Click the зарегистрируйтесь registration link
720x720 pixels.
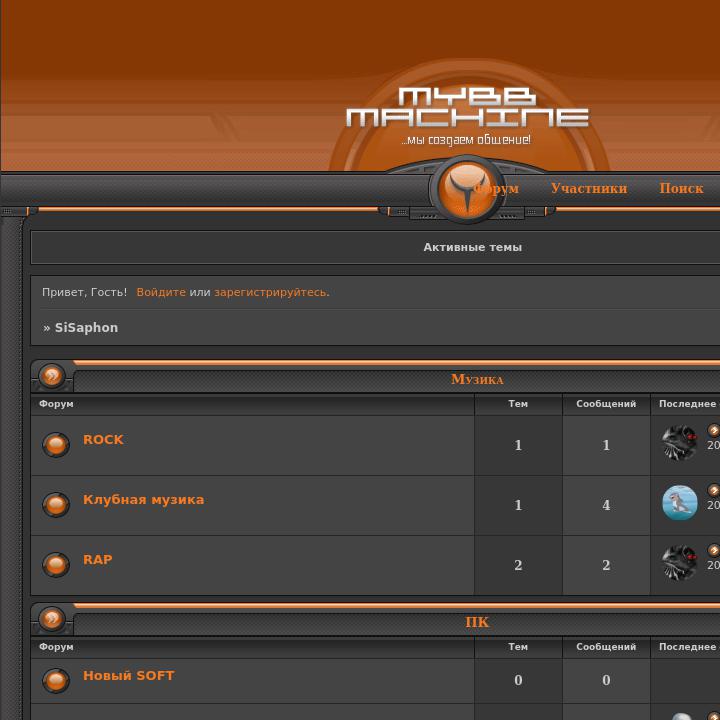(272, 292)
